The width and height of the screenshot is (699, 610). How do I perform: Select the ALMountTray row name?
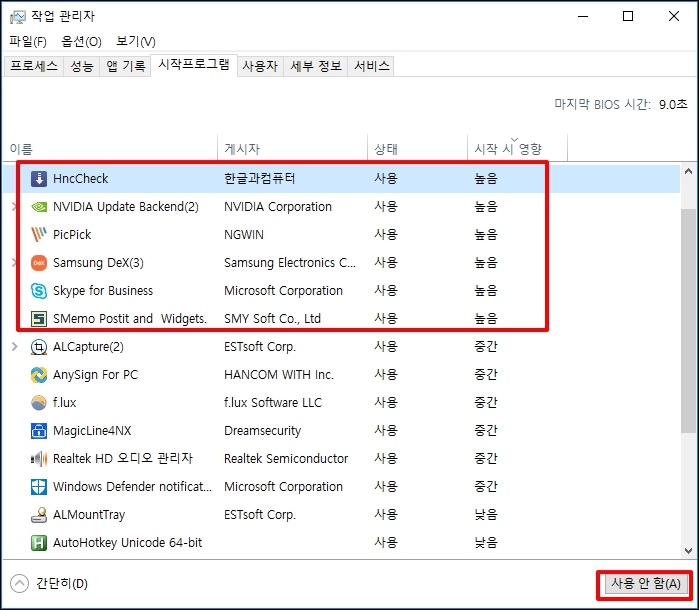89,515
